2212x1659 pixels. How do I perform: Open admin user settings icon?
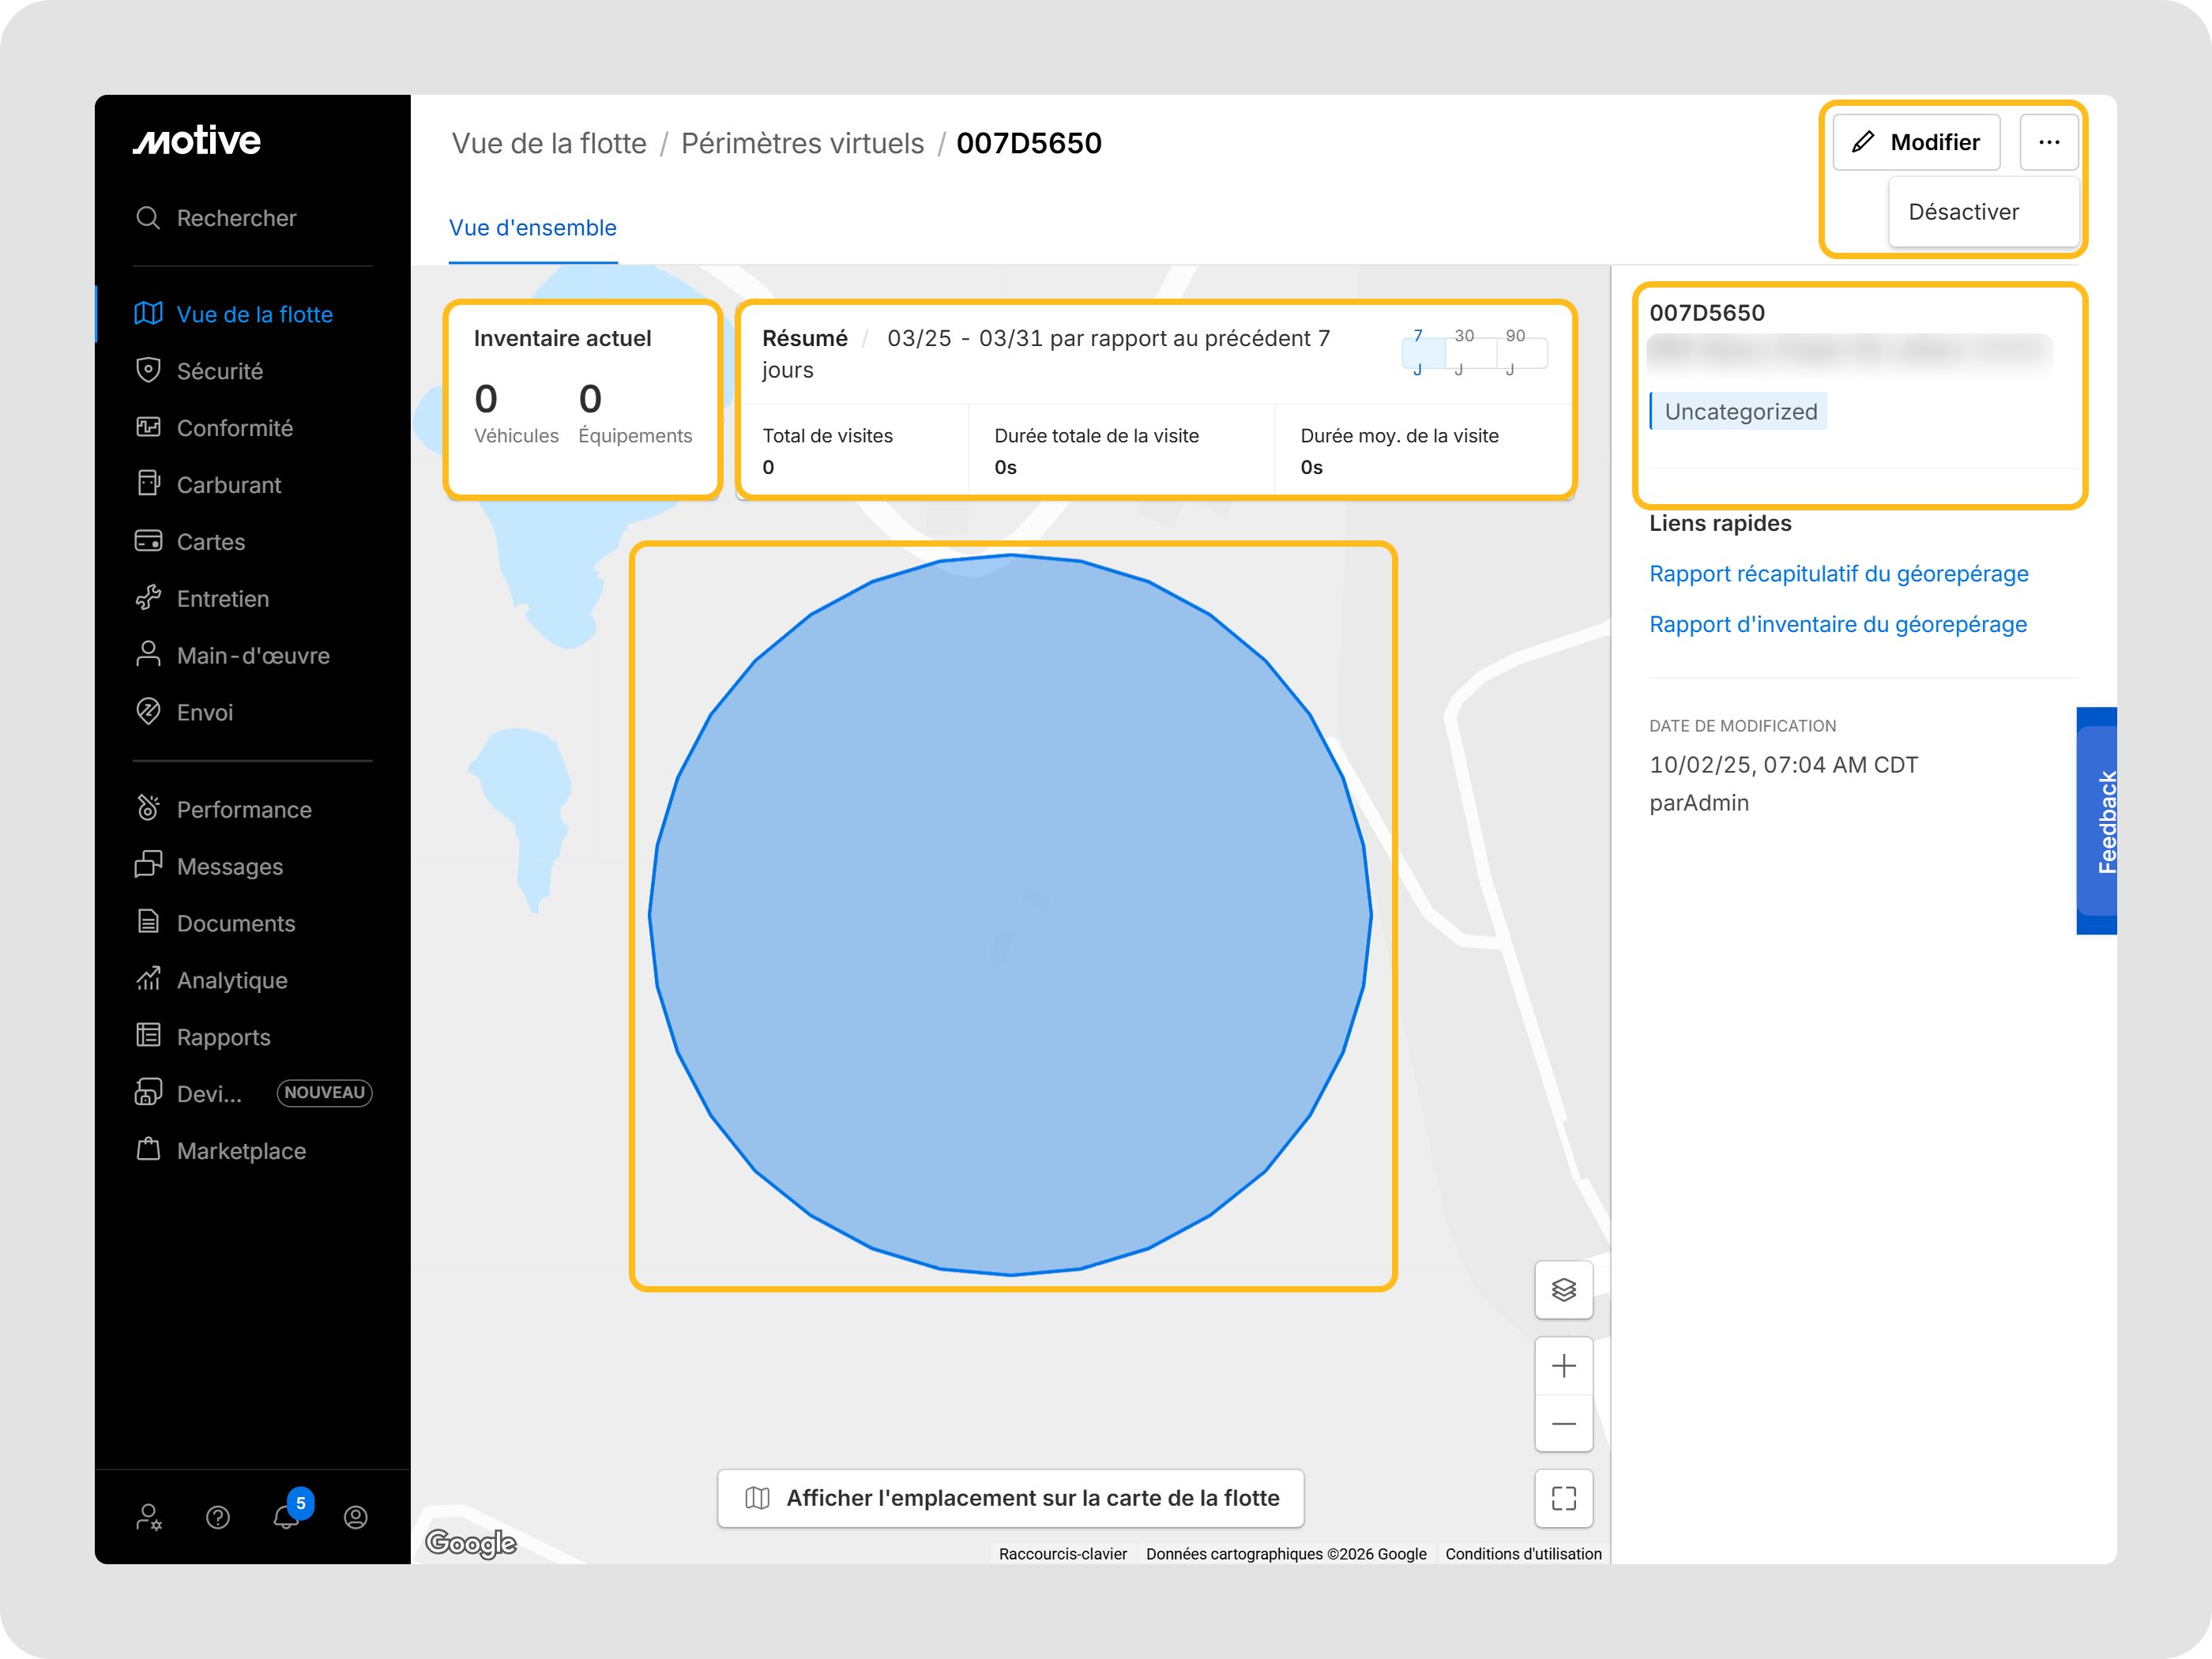pyautogui.click(x=149, y=1517)
